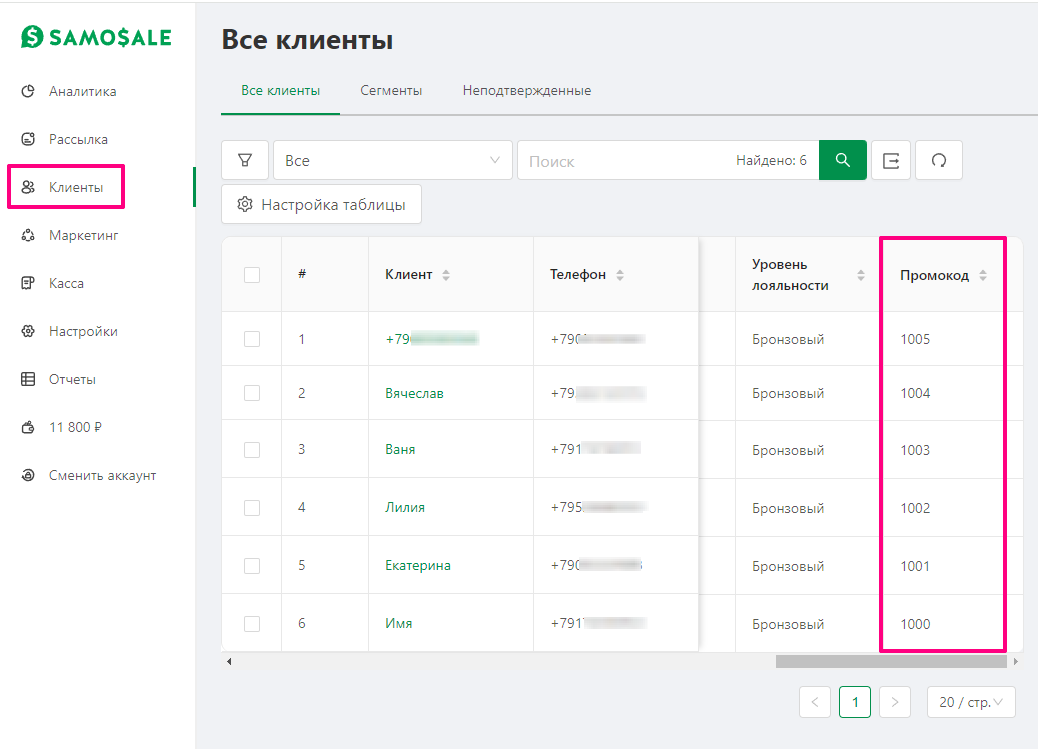Go to the next page arrow
The width and height of the screenshot is (1038, 749).
(x=895, y=702)
